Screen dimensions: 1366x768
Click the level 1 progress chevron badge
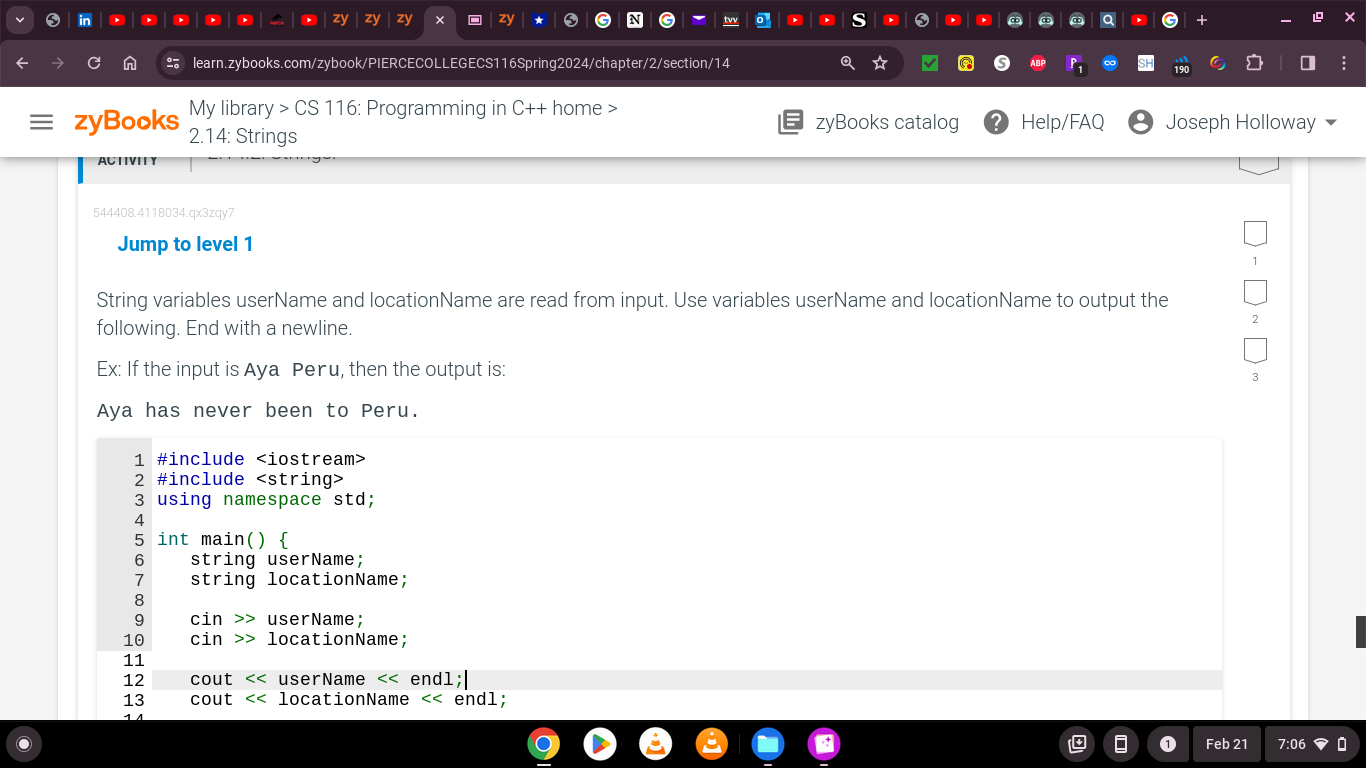[1255, 234]
